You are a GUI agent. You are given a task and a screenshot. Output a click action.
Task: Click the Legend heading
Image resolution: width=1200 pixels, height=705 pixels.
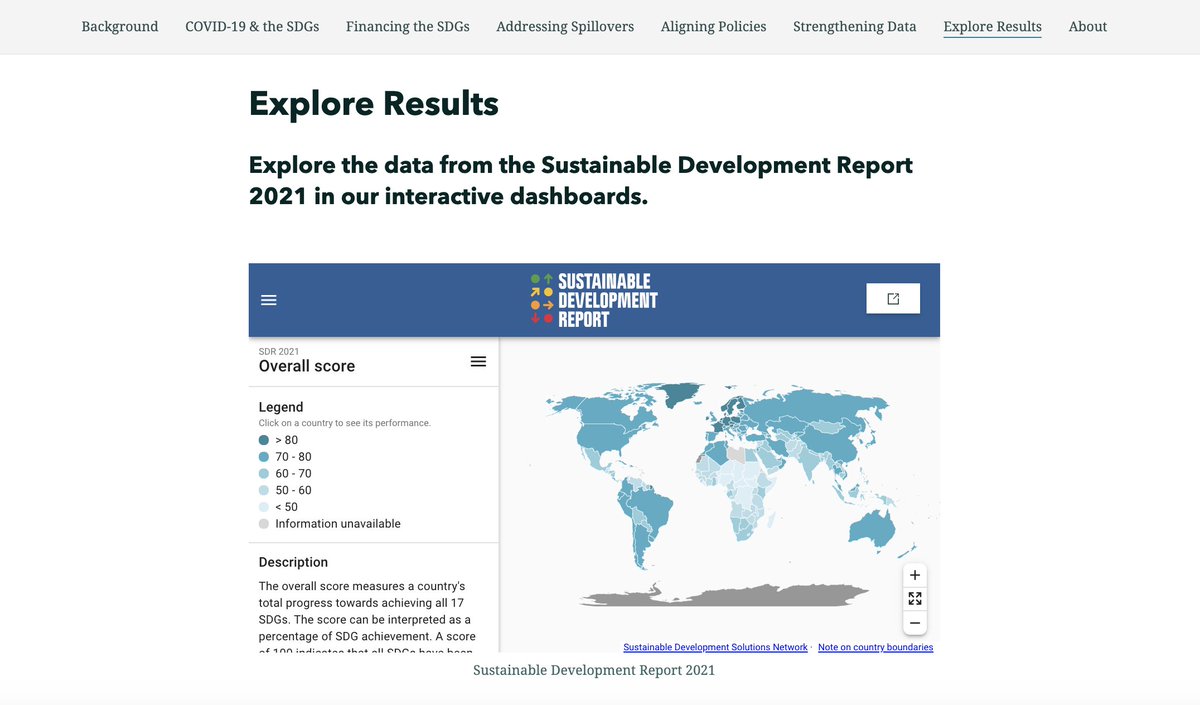(281, 407)
